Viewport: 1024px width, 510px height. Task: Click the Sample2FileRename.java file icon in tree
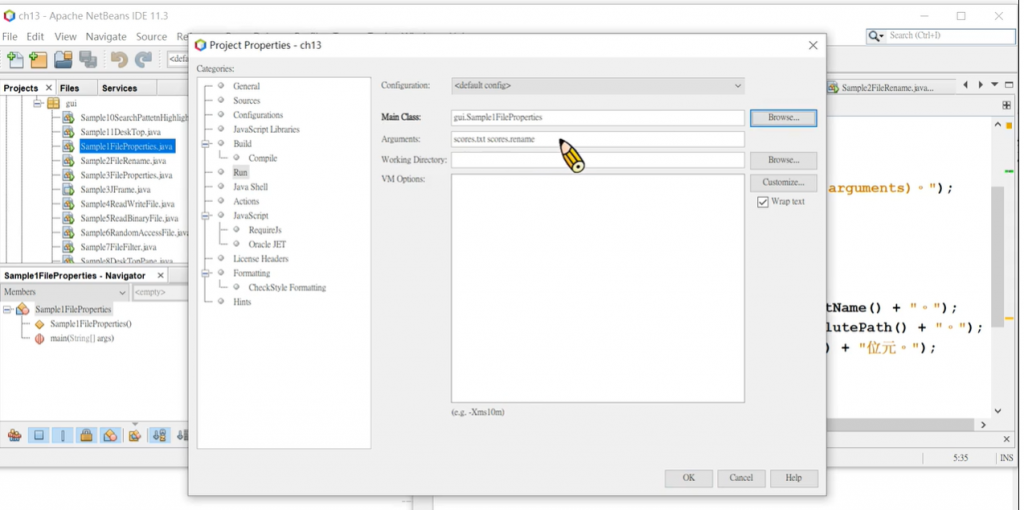pos(68,161)
